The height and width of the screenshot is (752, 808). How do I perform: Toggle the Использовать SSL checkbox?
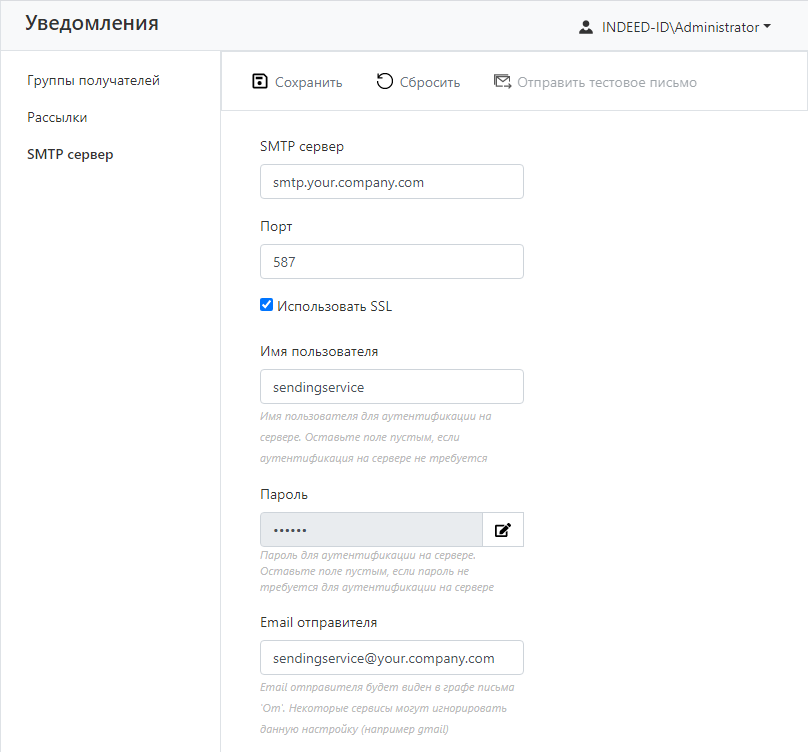267,305
